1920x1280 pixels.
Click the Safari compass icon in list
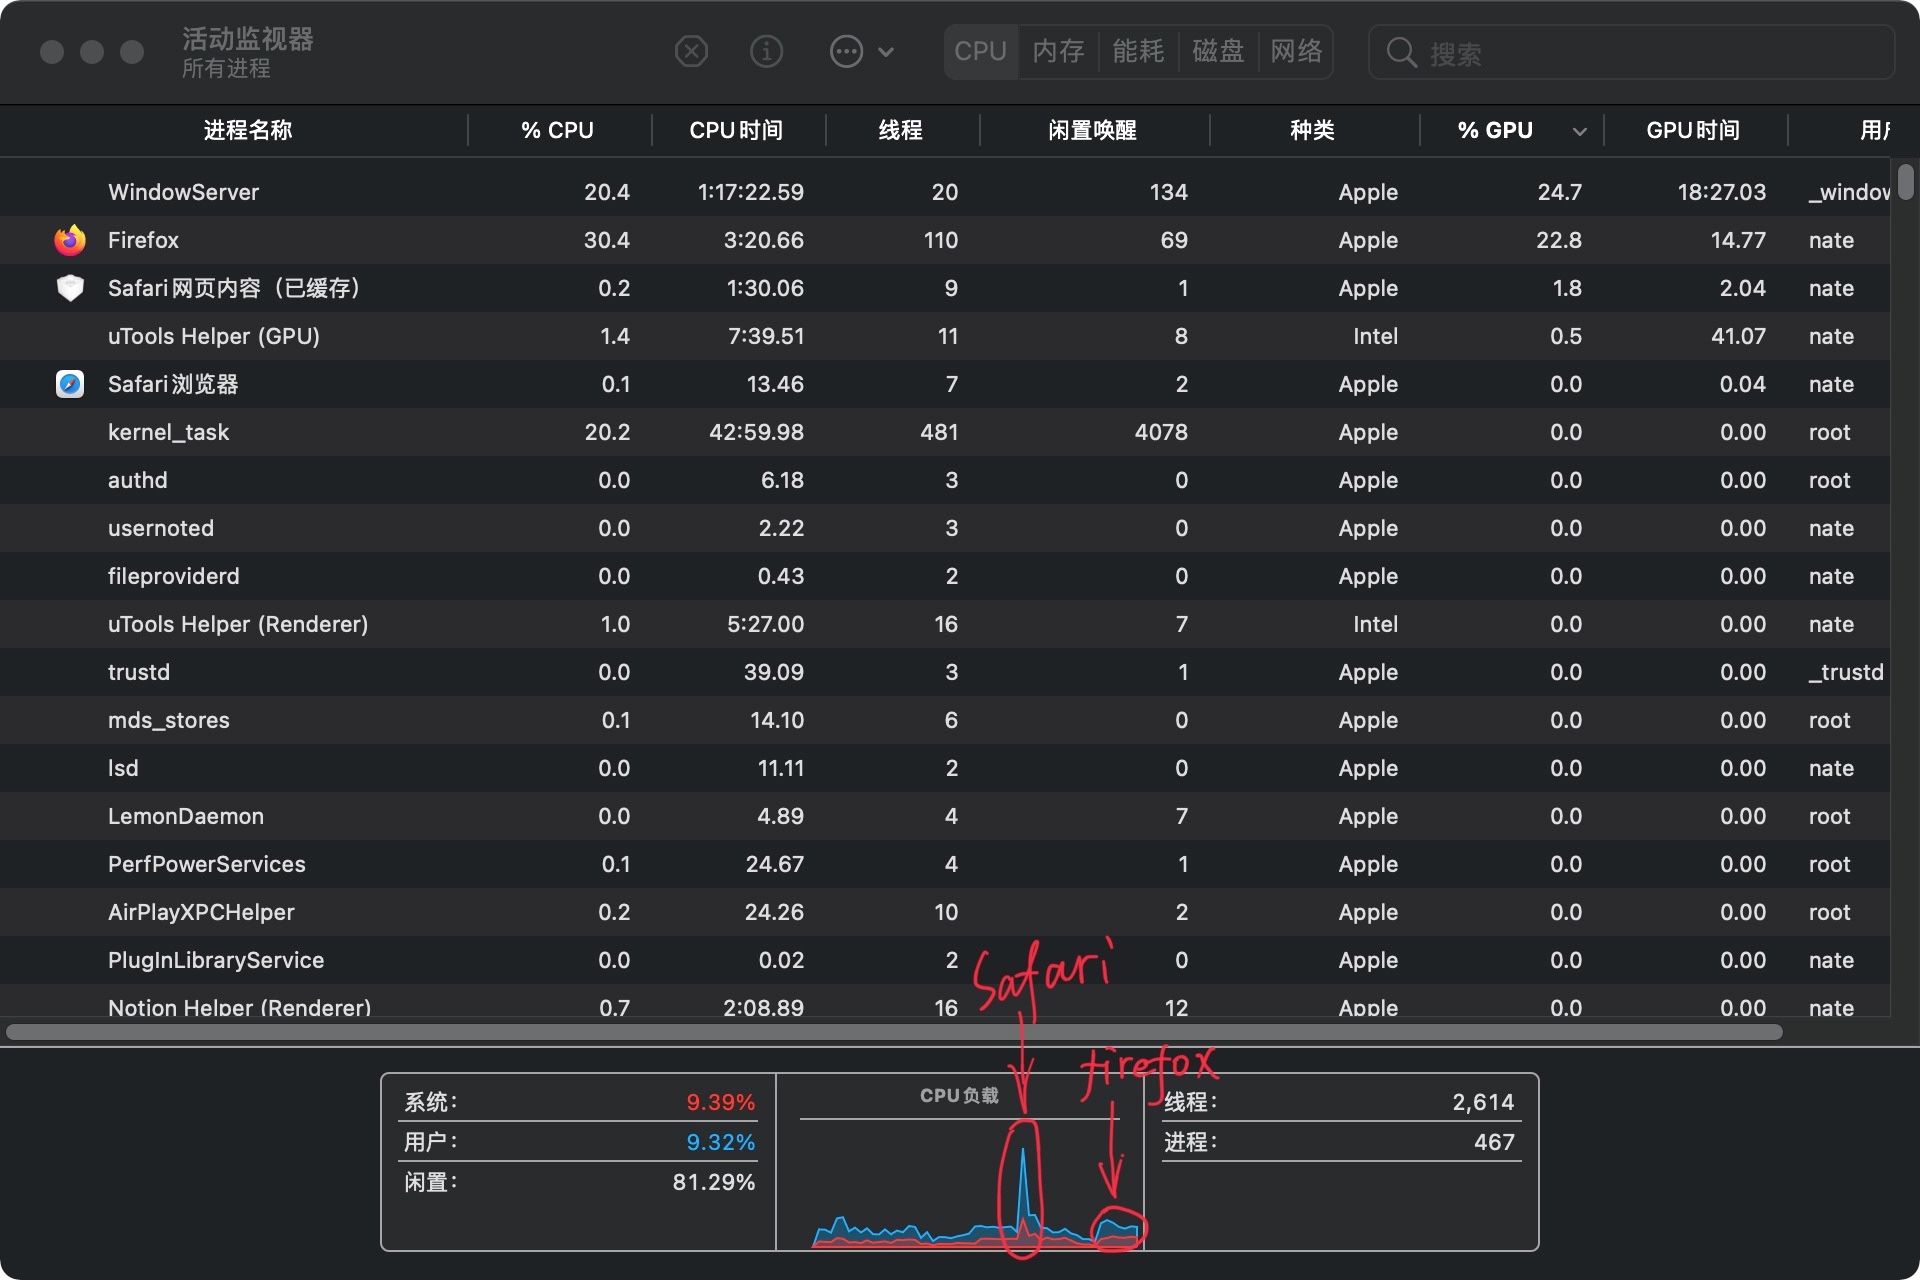coord(70,384)
